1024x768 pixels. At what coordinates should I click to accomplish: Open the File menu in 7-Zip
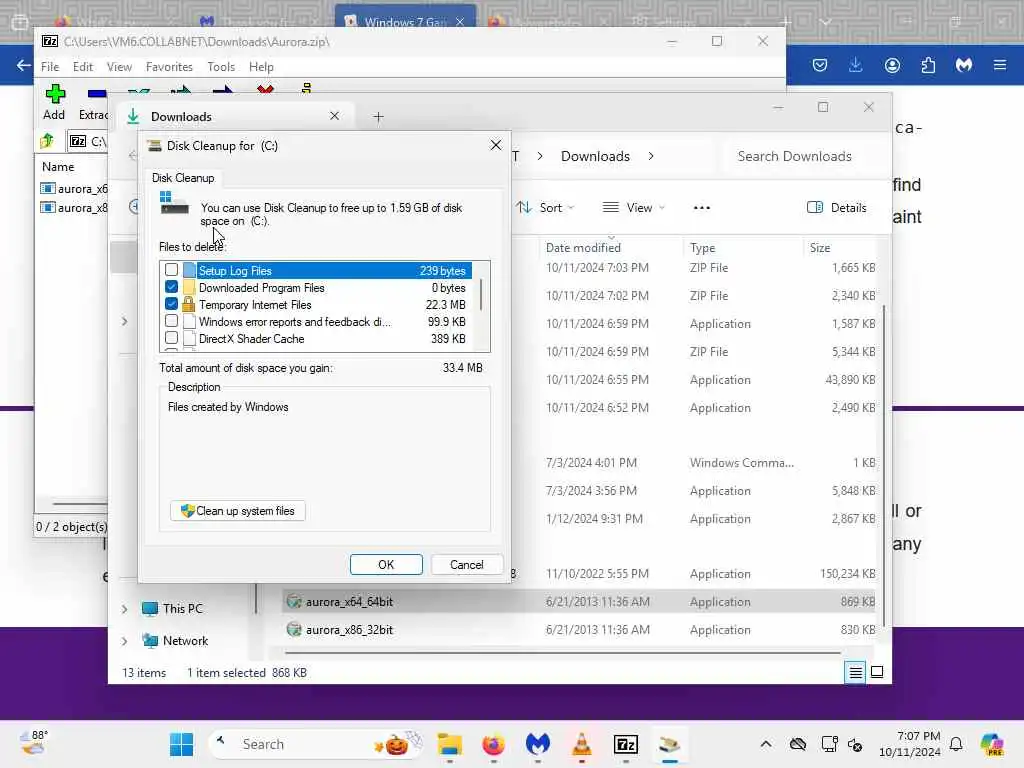click(50, 67)
